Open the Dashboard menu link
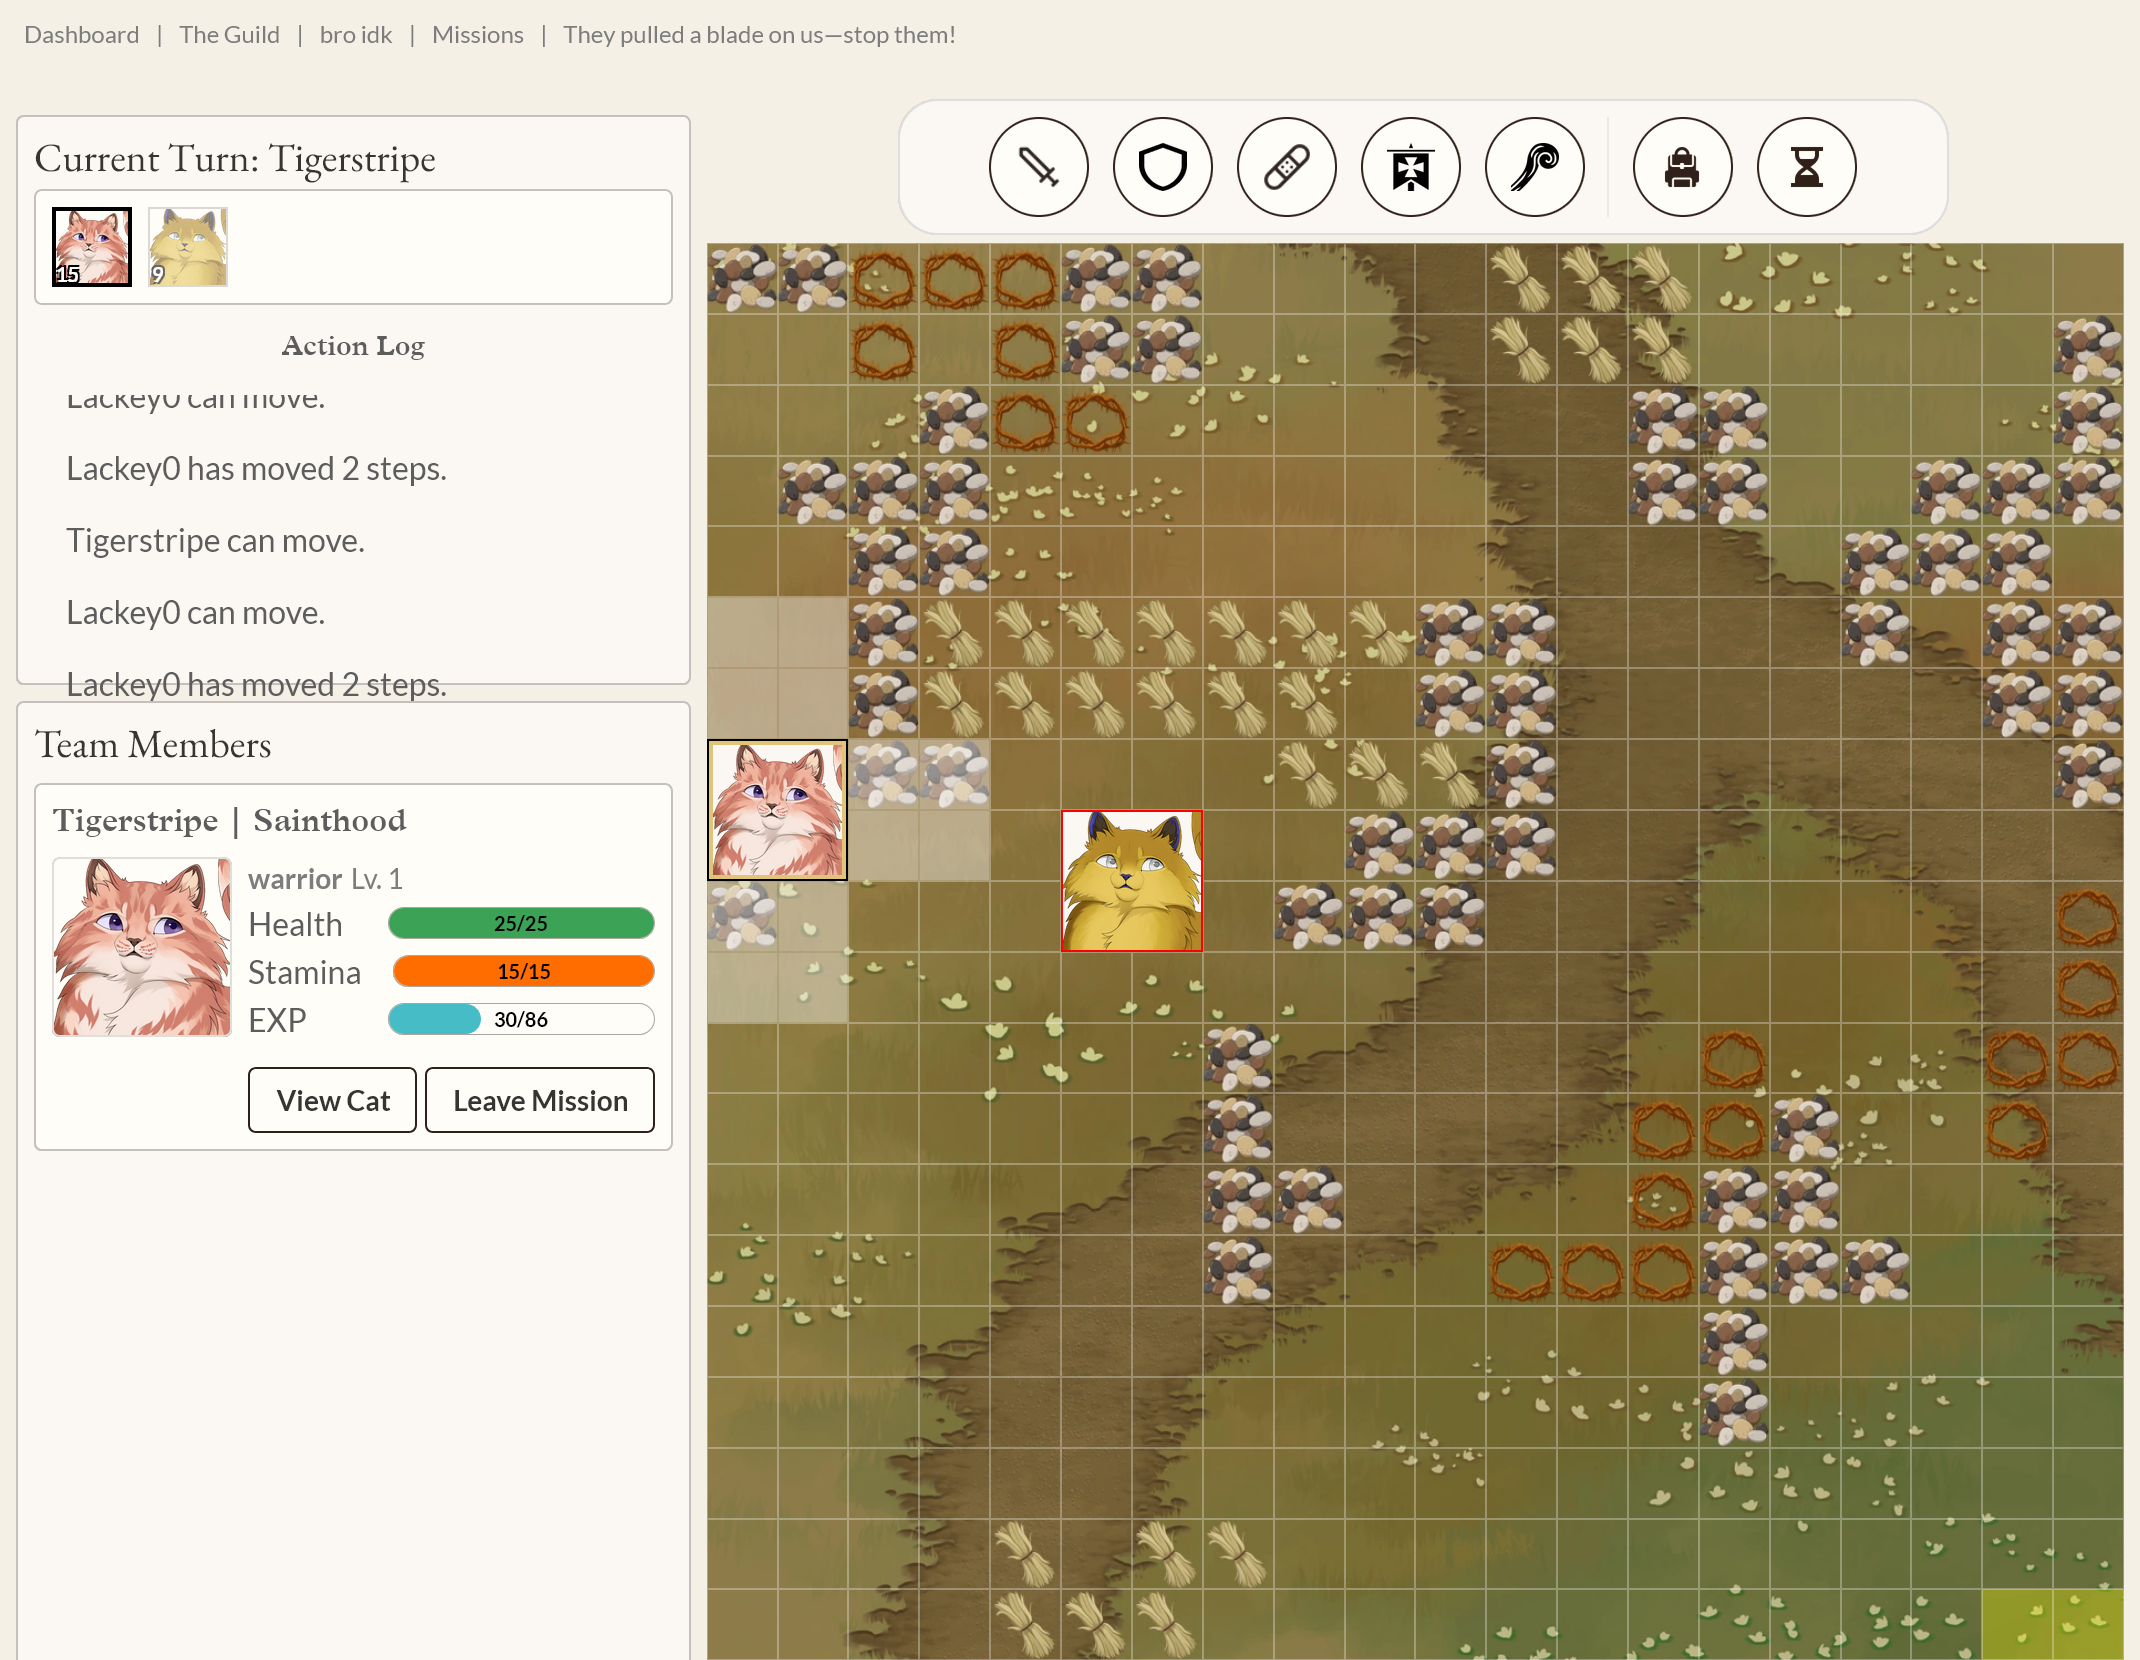The height and width of the screenshot is (1660, 2140). click(x=82, y=34)
